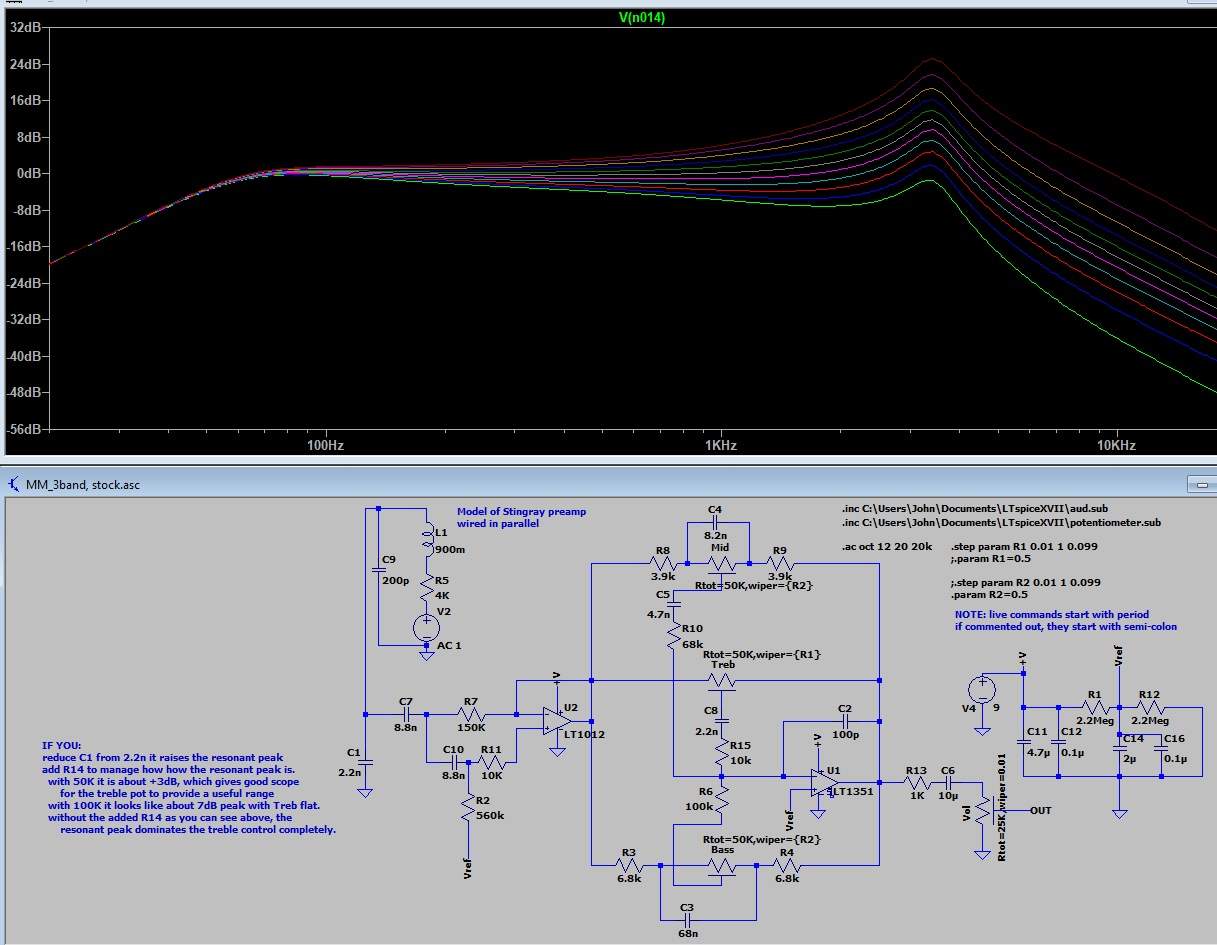Click capacitor C1 2.2n symbol

click(x=366, y=762)
